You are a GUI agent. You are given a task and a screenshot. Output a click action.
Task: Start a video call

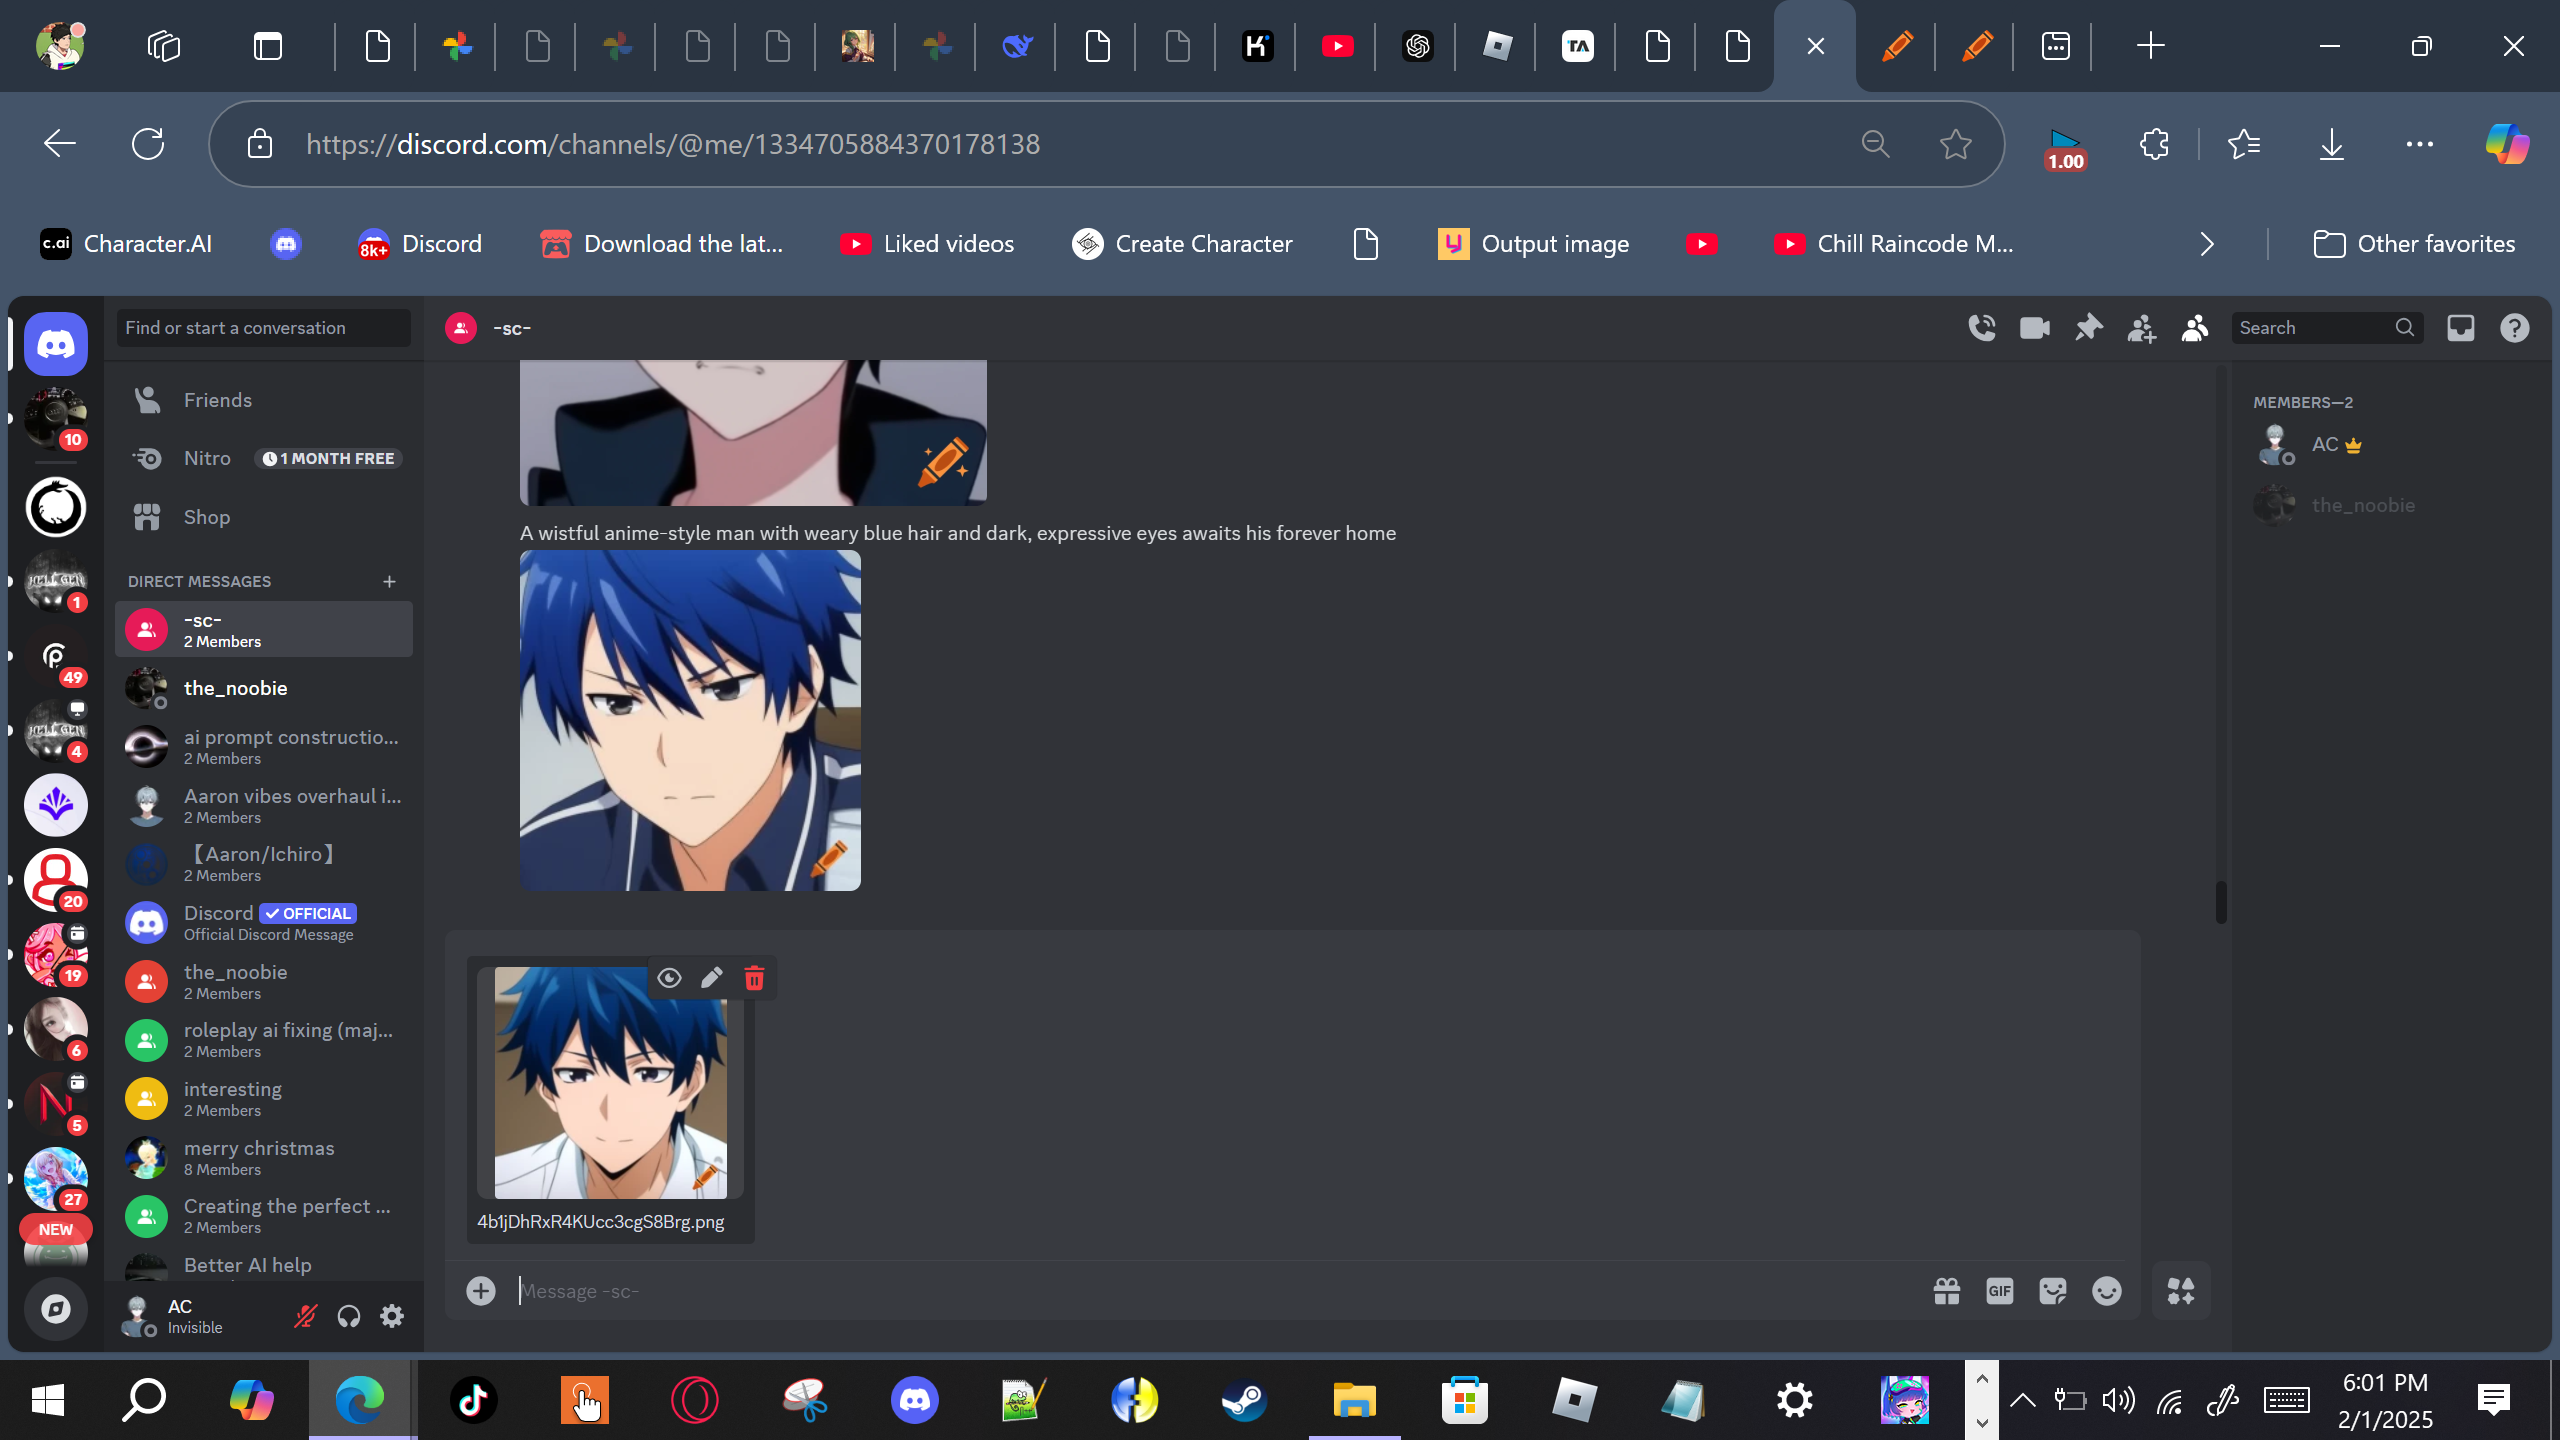(2034, 328)
